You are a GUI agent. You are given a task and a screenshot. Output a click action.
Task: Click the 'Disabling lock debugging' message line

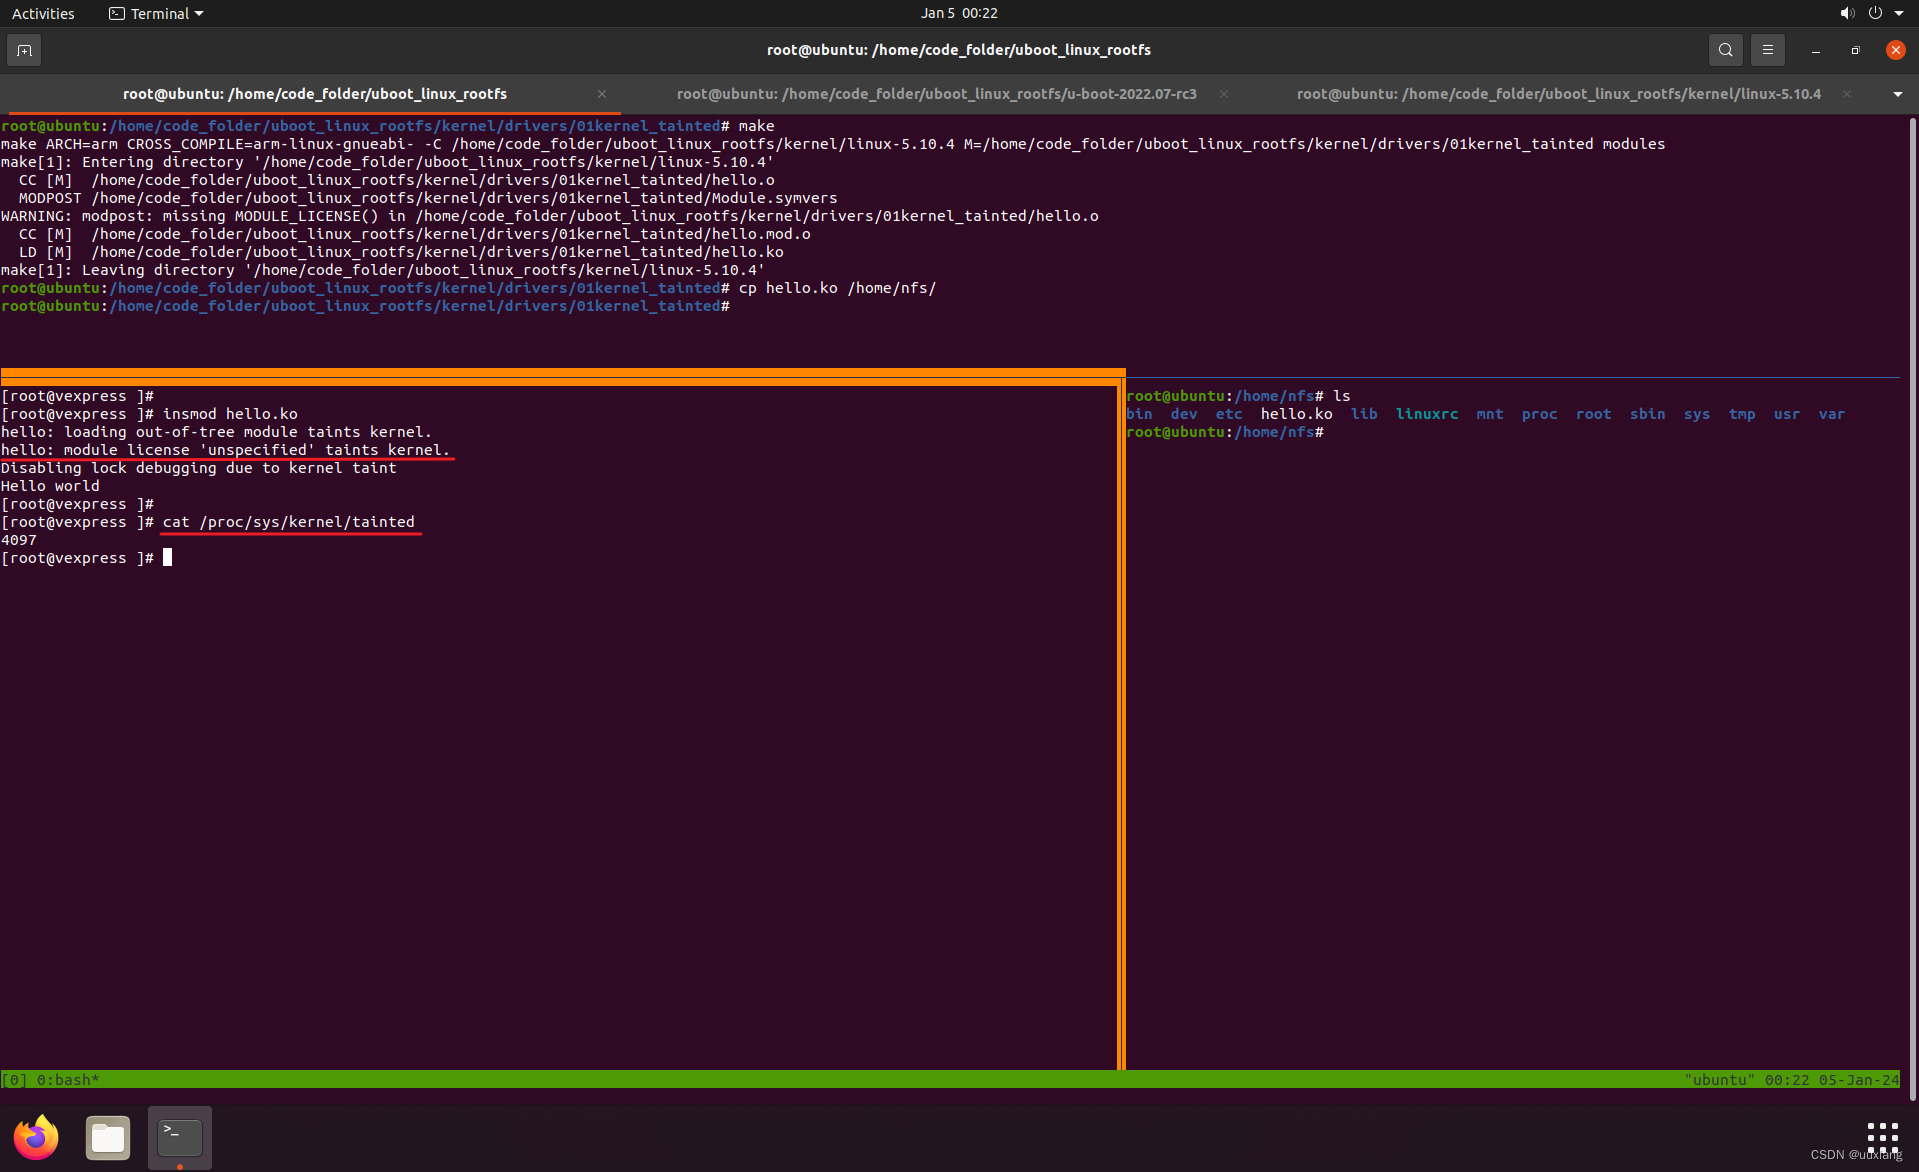coord(199,468)
